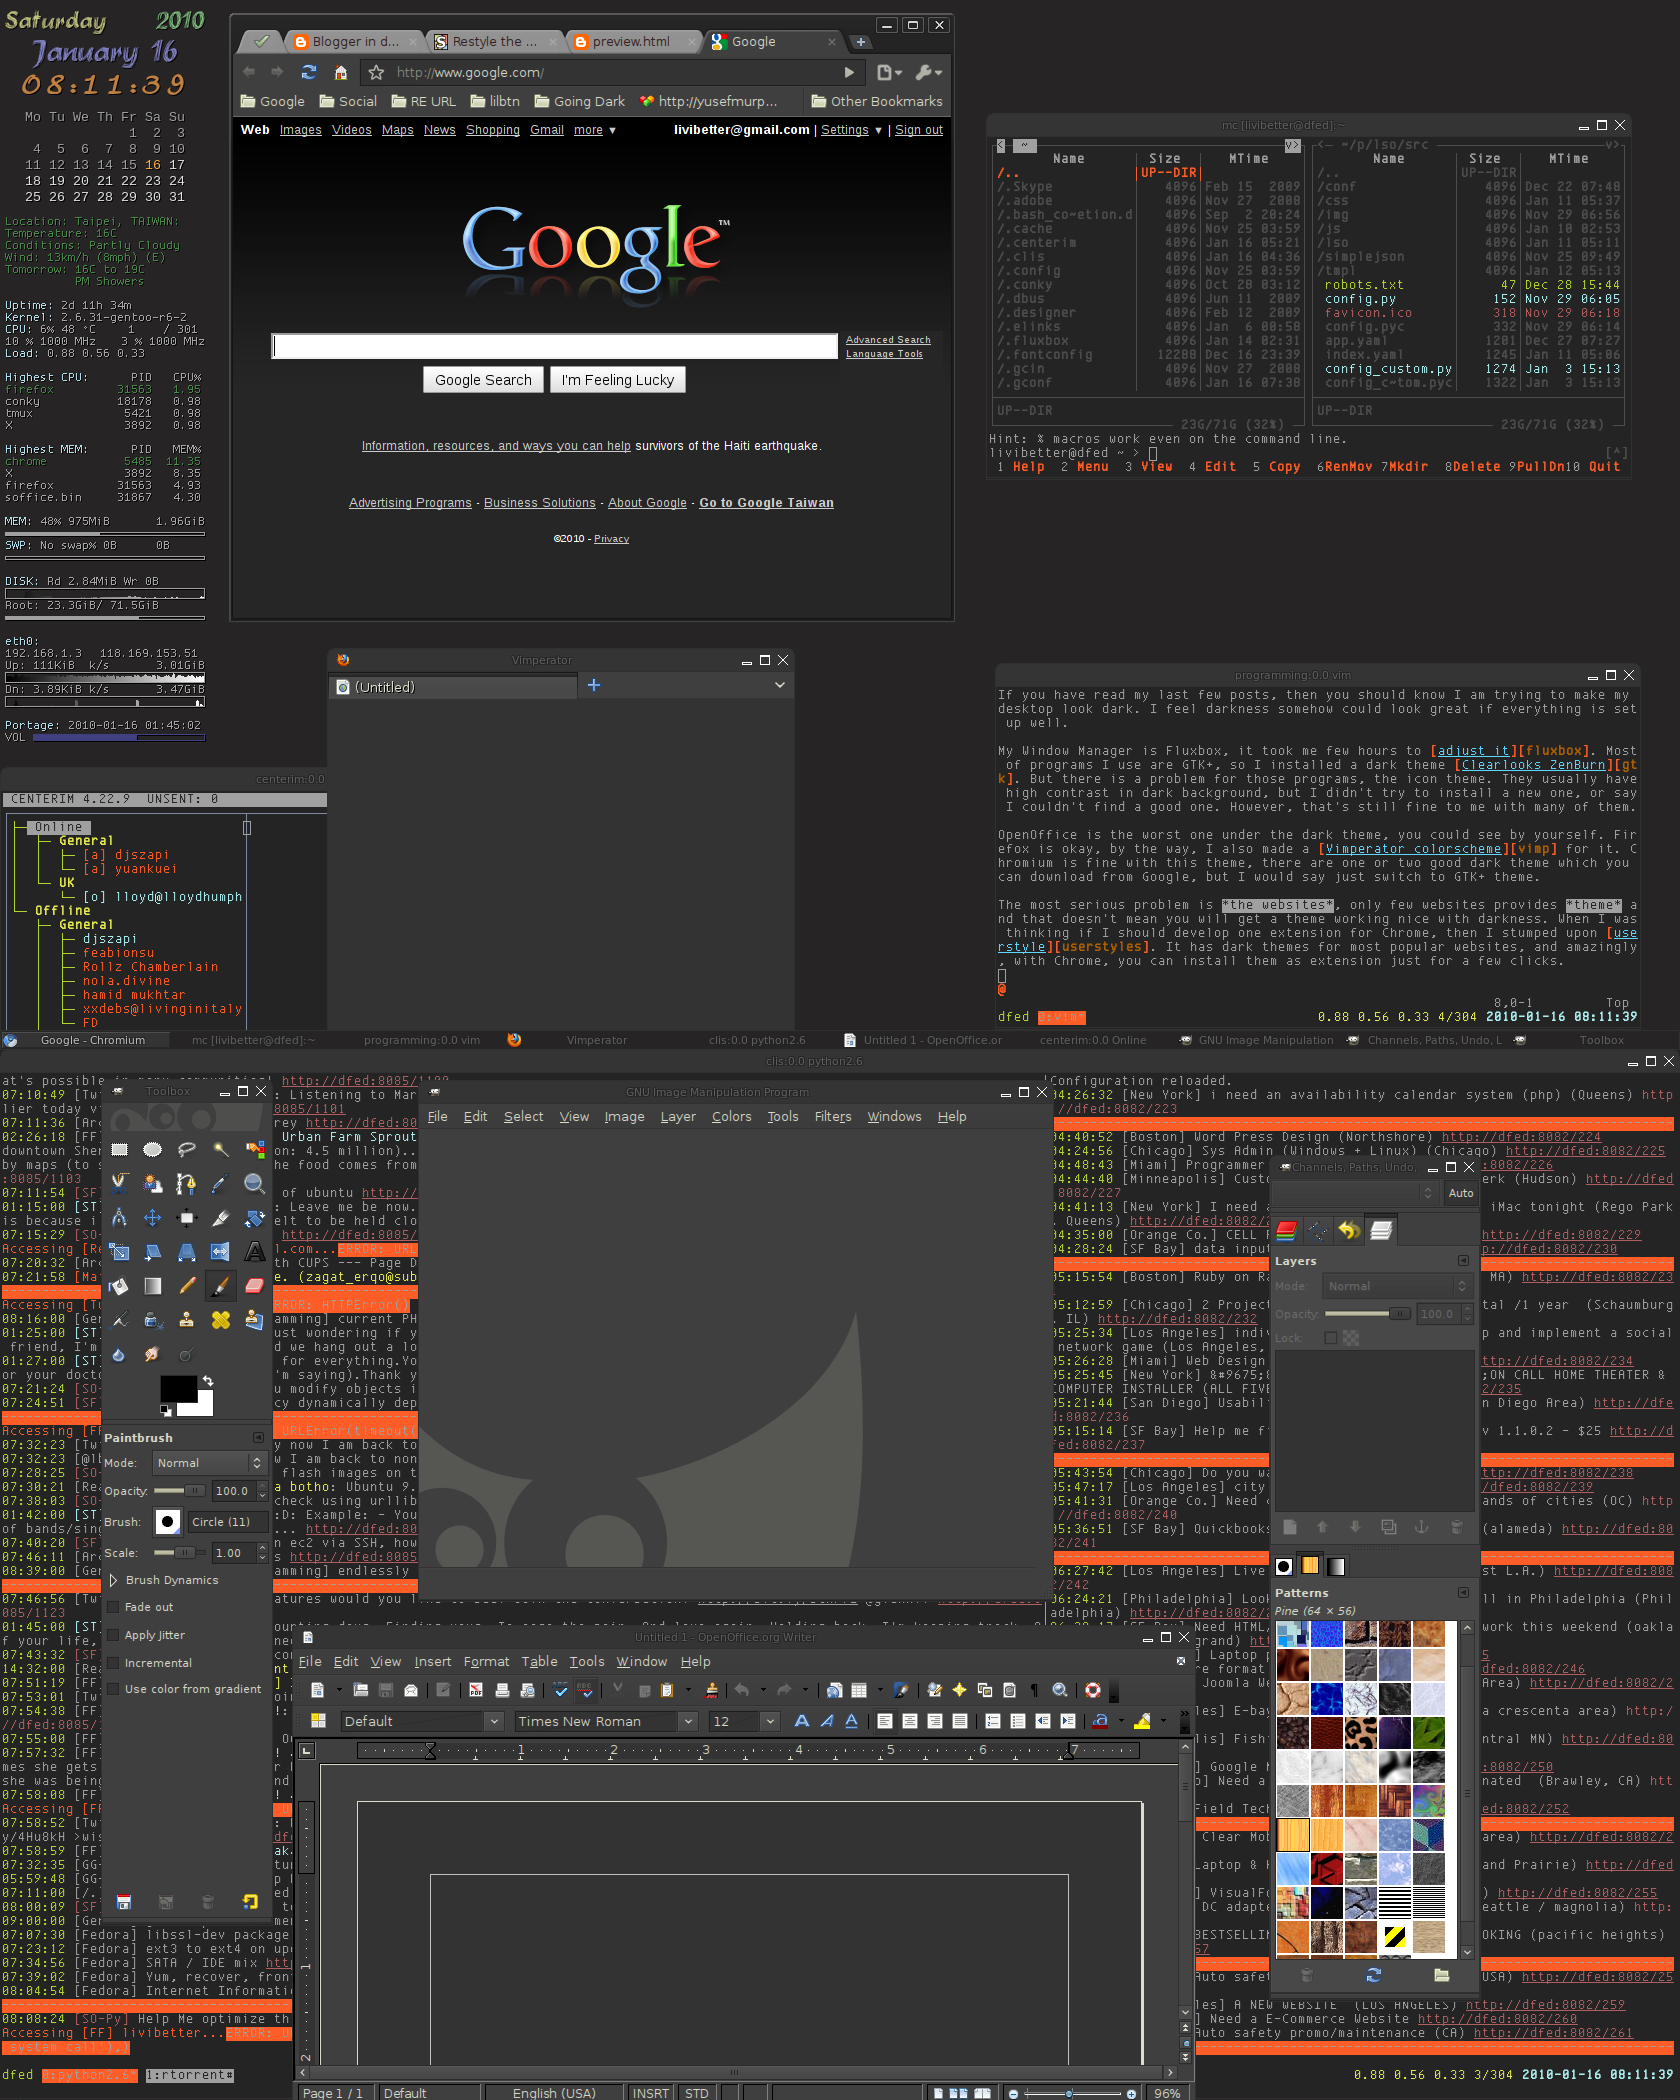Pick the Pencil tool in GIMP Toolbox
This screenshot has height=2100, width=1680.
point(187,1286)
